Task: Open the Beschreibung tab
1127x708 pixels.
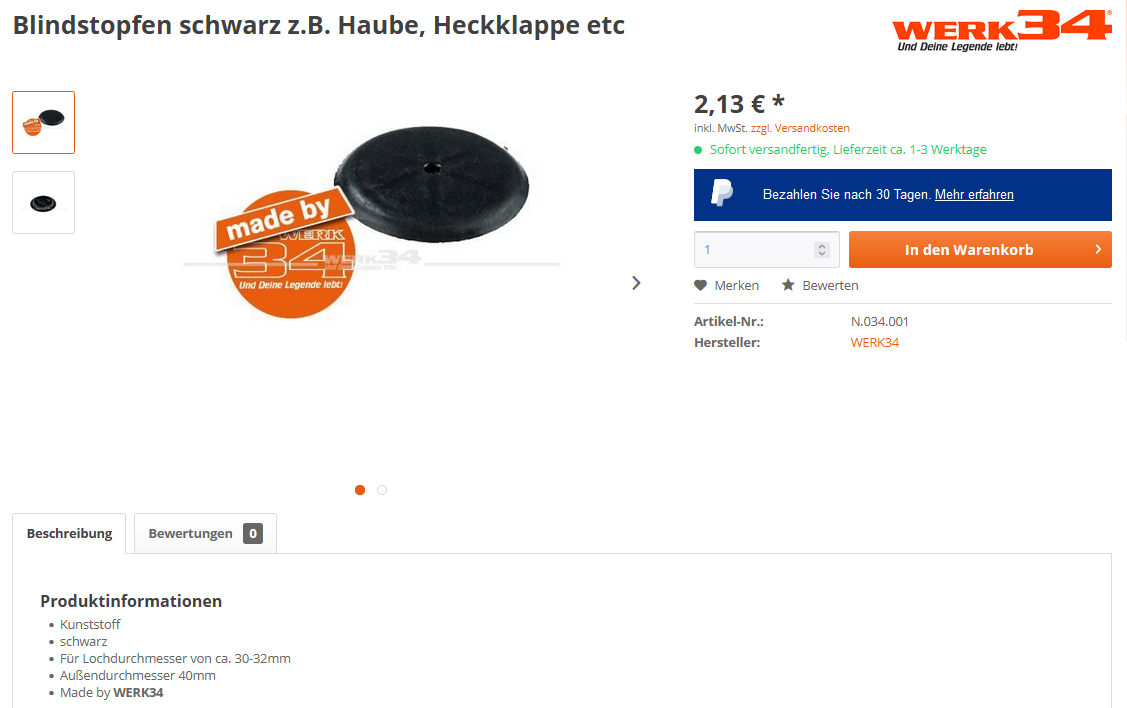Action: [69, 533]
